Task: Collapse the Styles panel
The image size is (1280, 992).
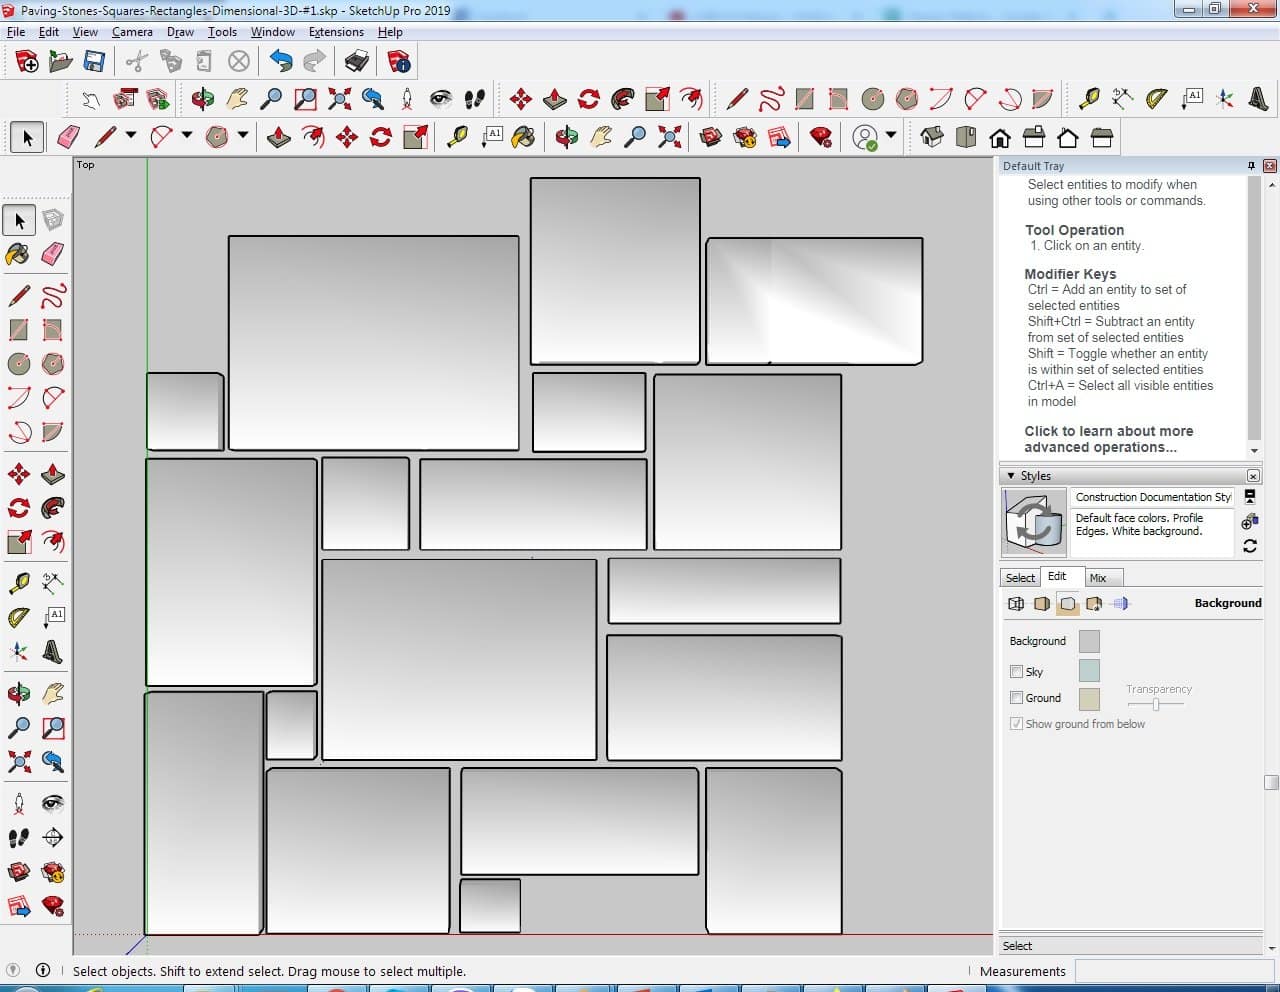Action: (1011, 476)
